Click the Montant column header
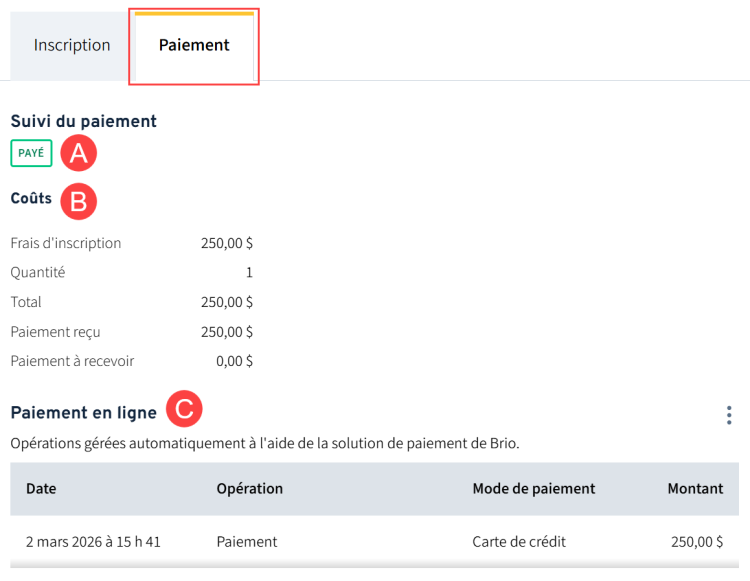The width and height of the screenshot is (750, 581). point(695,489)
